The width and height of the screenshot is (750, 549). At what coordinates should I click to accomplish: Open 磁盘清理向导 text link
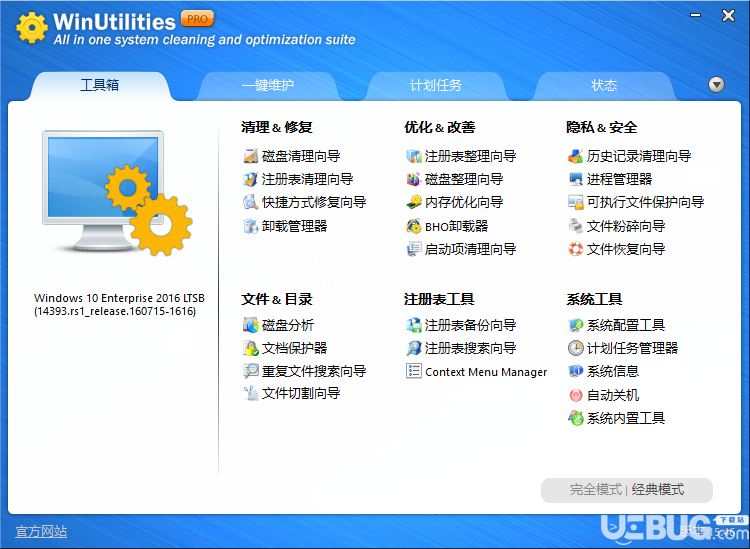[x=301, y=156]
